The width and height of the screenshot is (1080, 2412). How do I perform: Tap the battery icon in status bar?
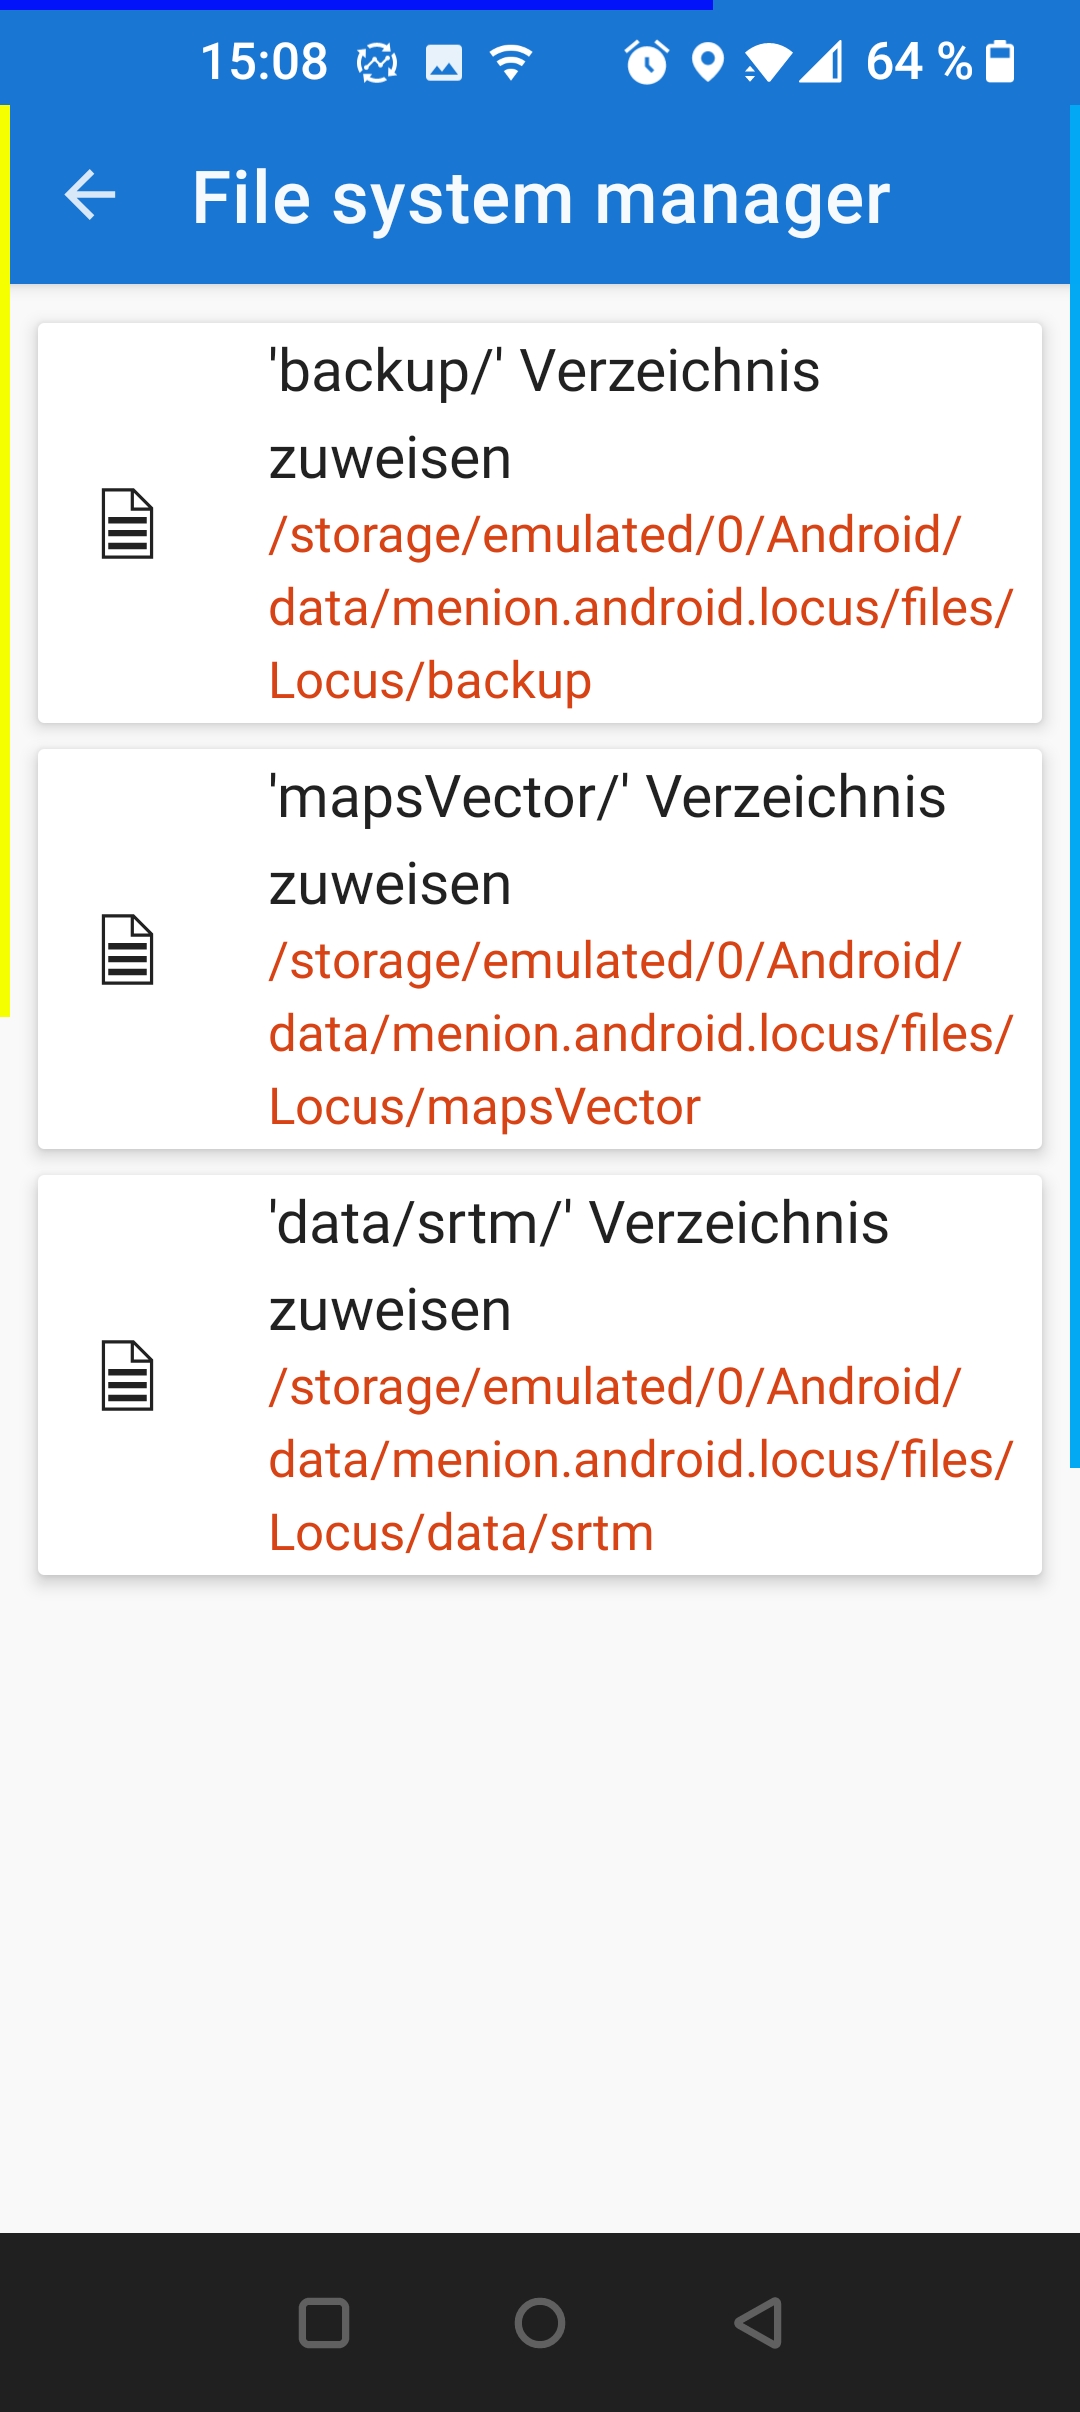tap(1000, 62)
